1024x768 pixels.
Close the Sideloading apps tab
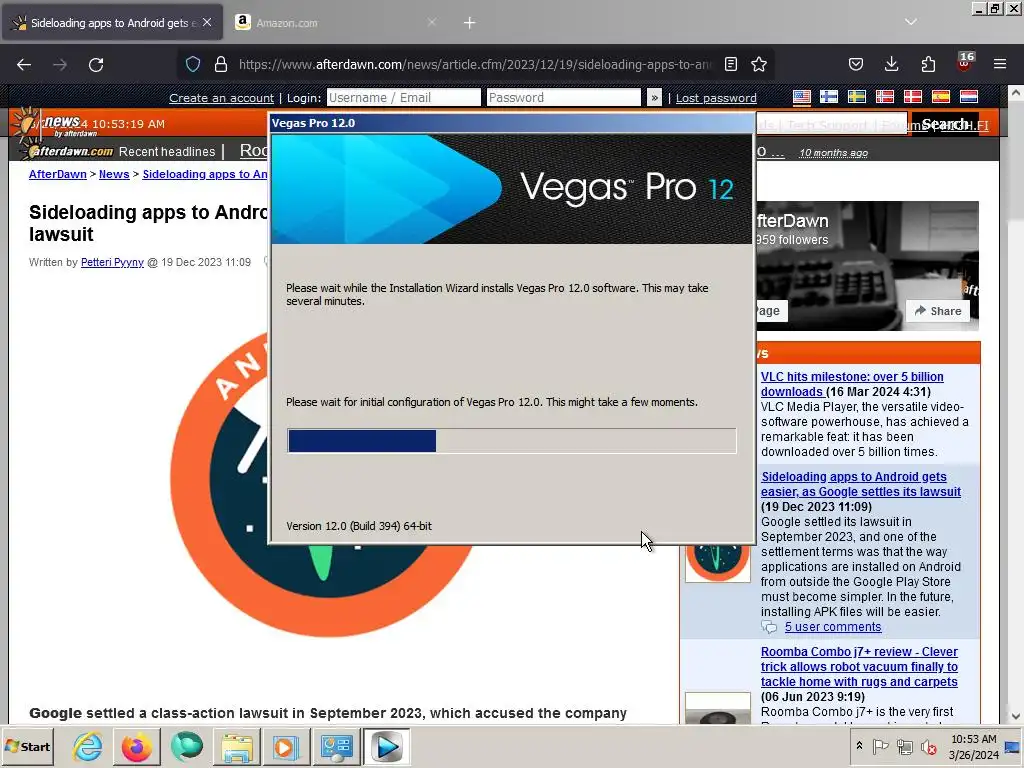pos(207,22)
